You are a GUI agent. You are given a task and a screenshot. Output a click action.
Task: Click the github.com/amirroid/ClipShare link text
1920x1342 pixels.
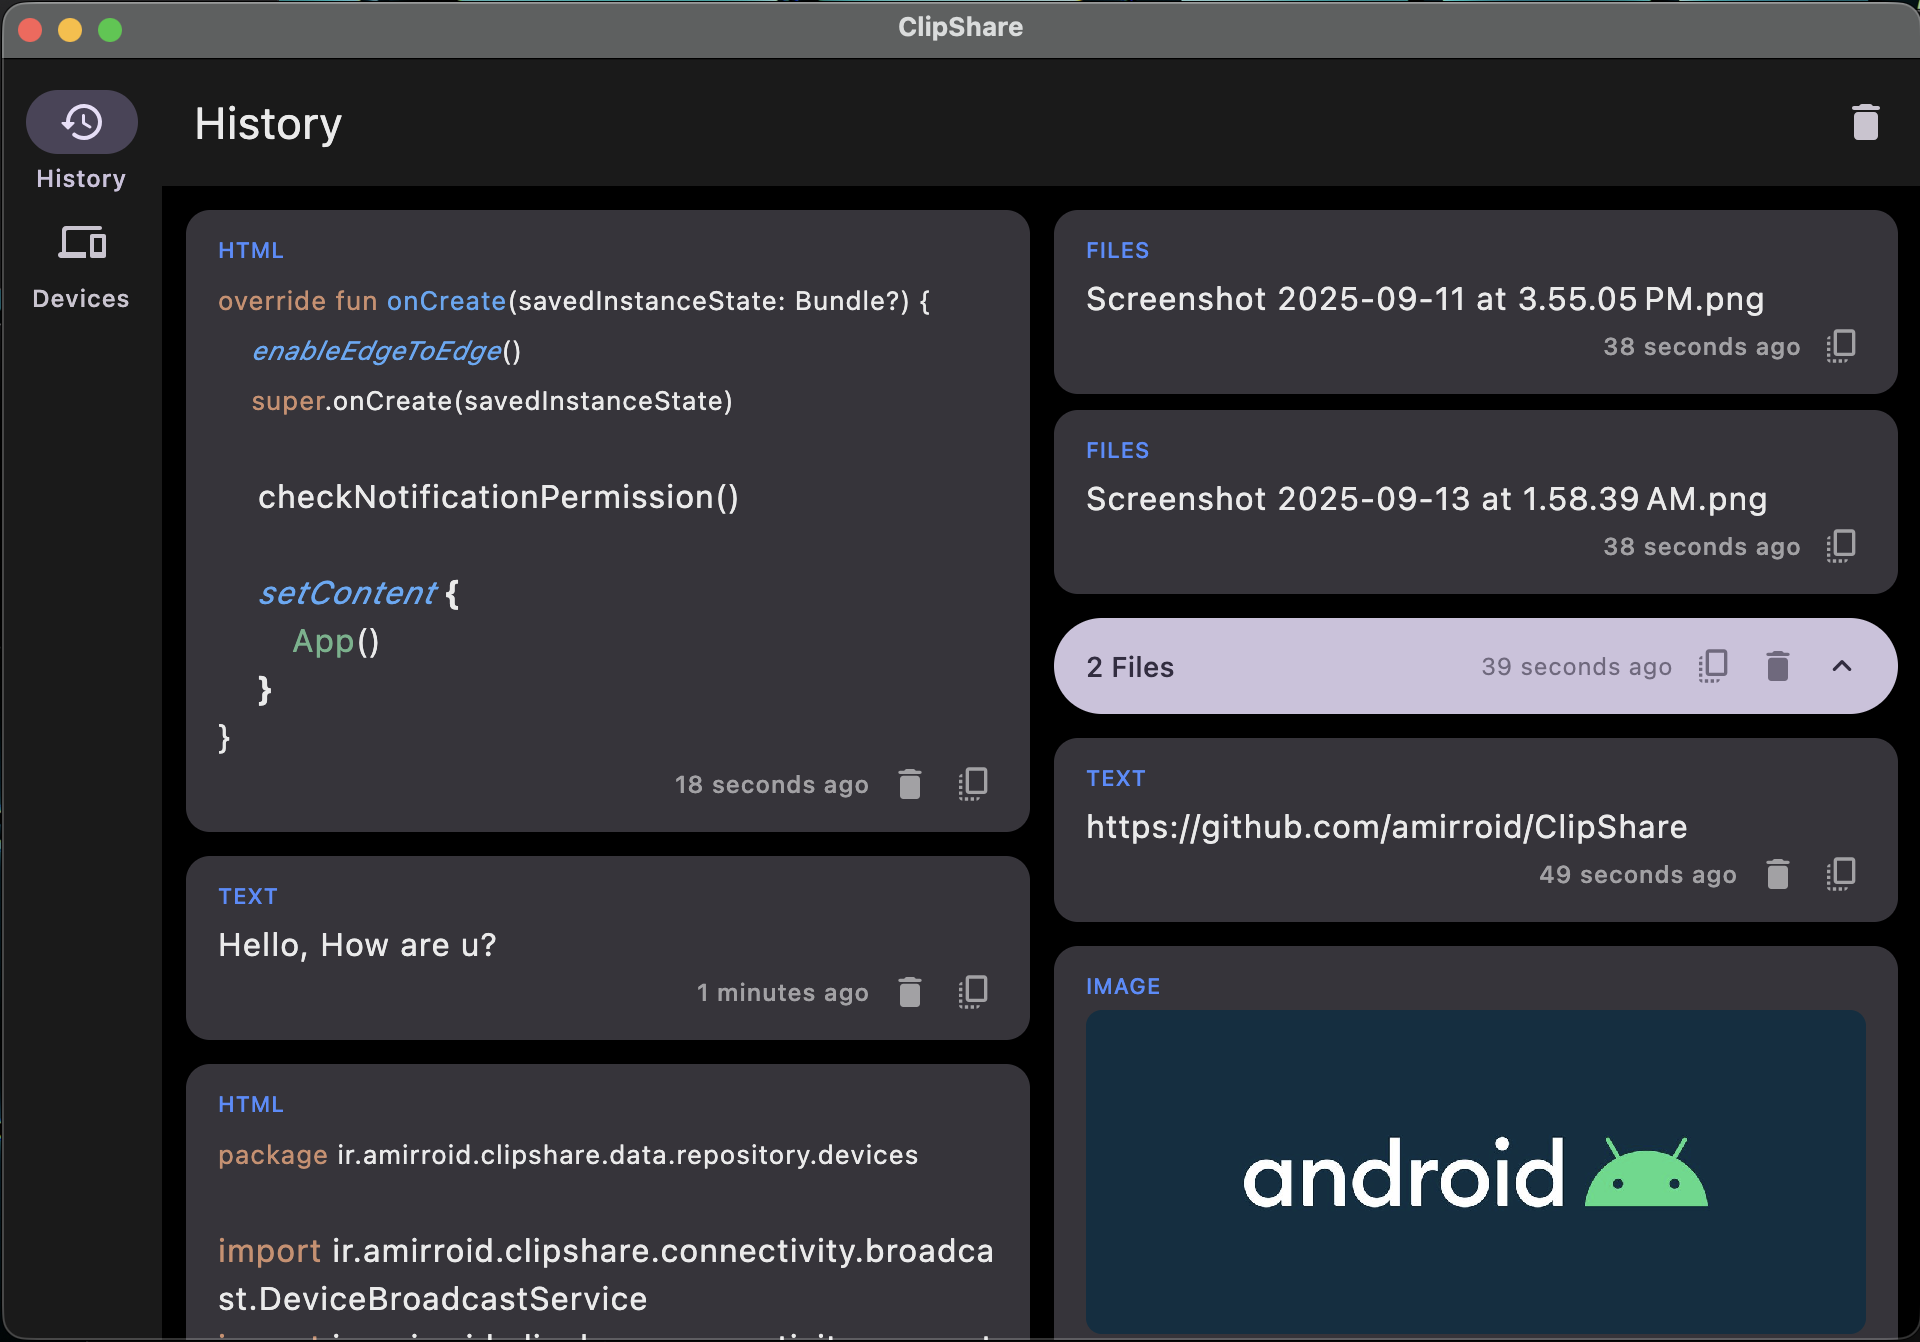pyautogui.click(x=1386, y=827)
